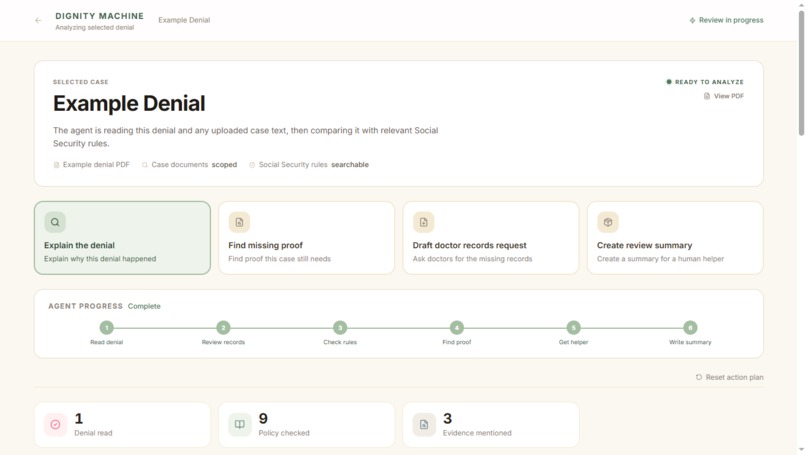Click the back arrow icon
This screenshot has height=455, width=806.
[x=38, y=21]
